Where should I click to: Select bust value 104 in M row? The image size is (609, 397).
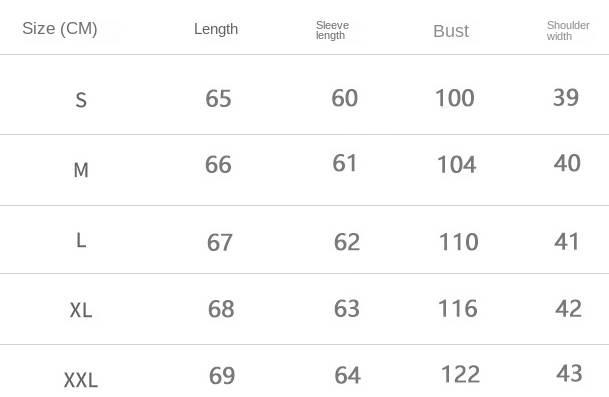click(457, 165)
